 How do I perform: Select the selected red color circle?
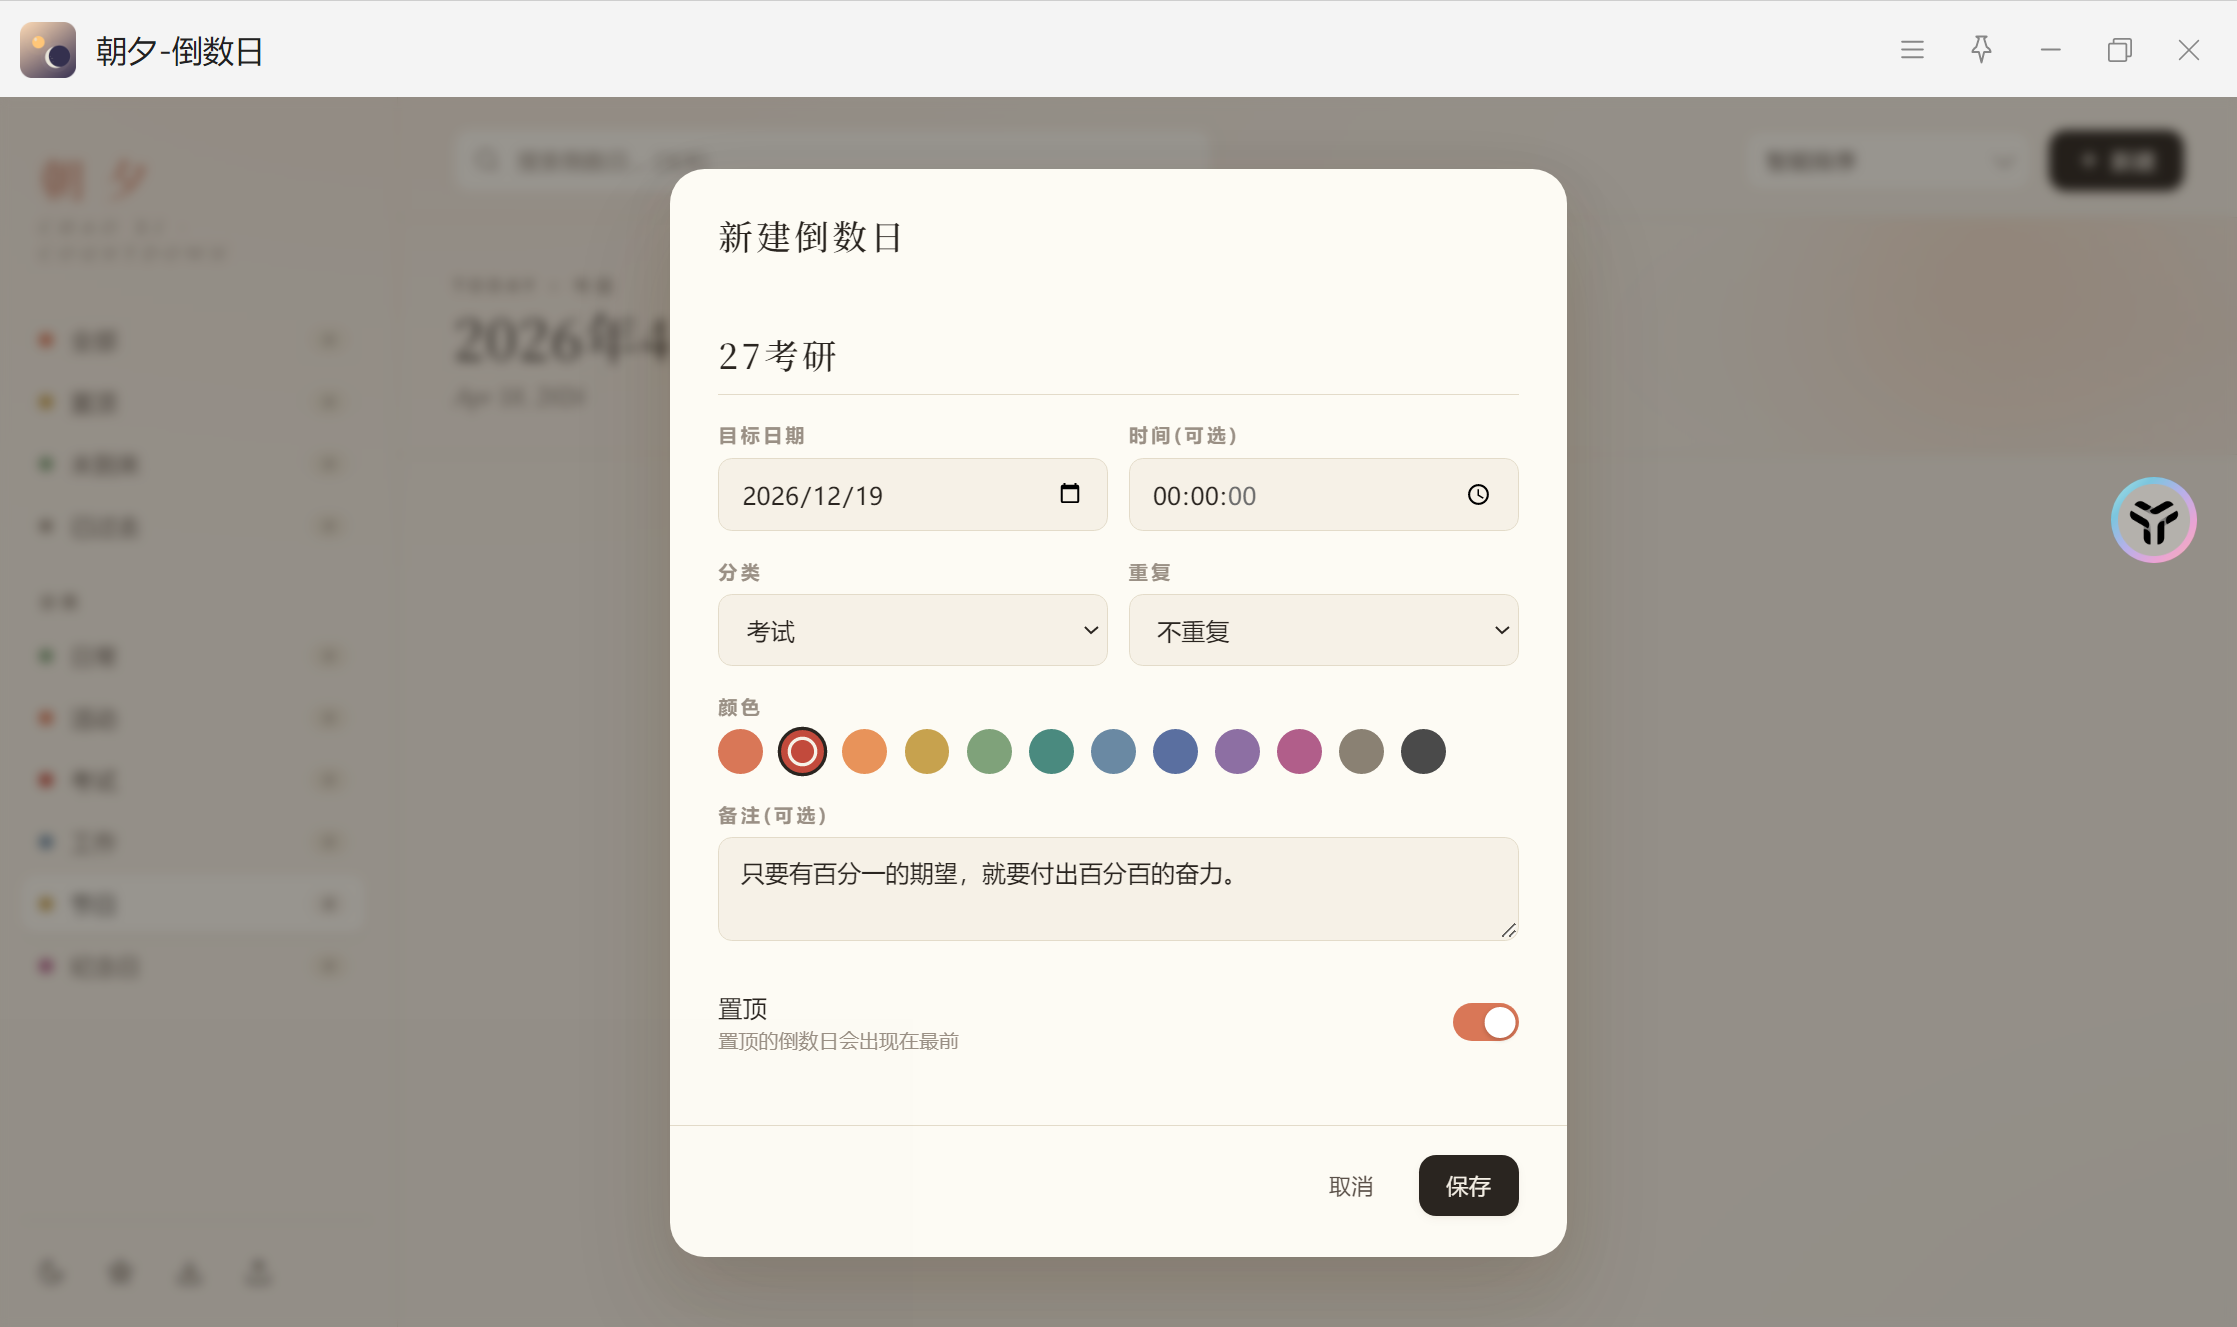(x=802, y=752)
